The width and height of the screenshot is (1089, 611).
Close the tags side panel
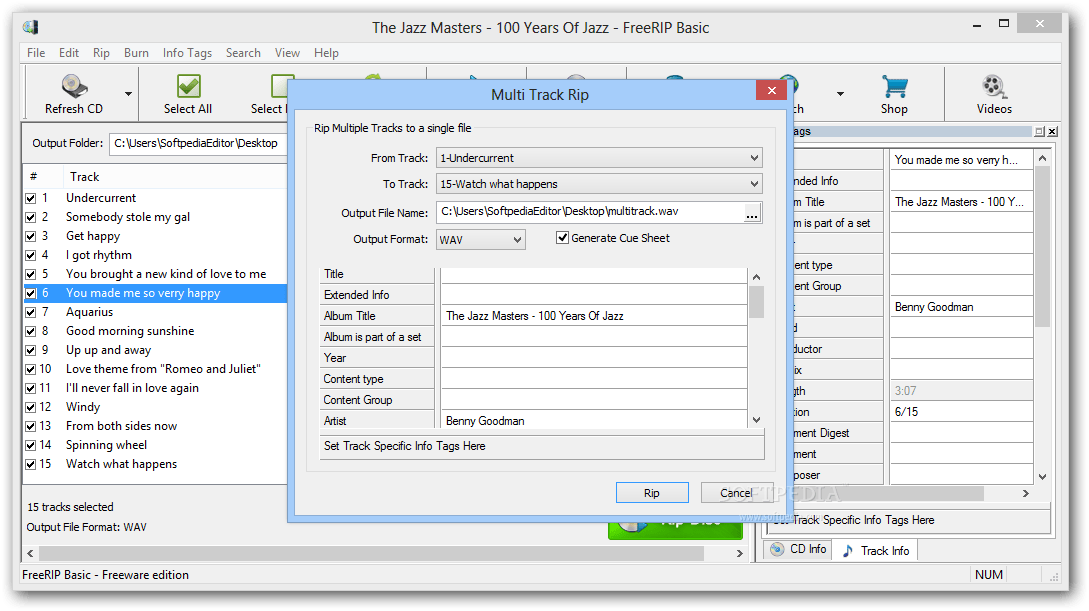[1052, 131]
